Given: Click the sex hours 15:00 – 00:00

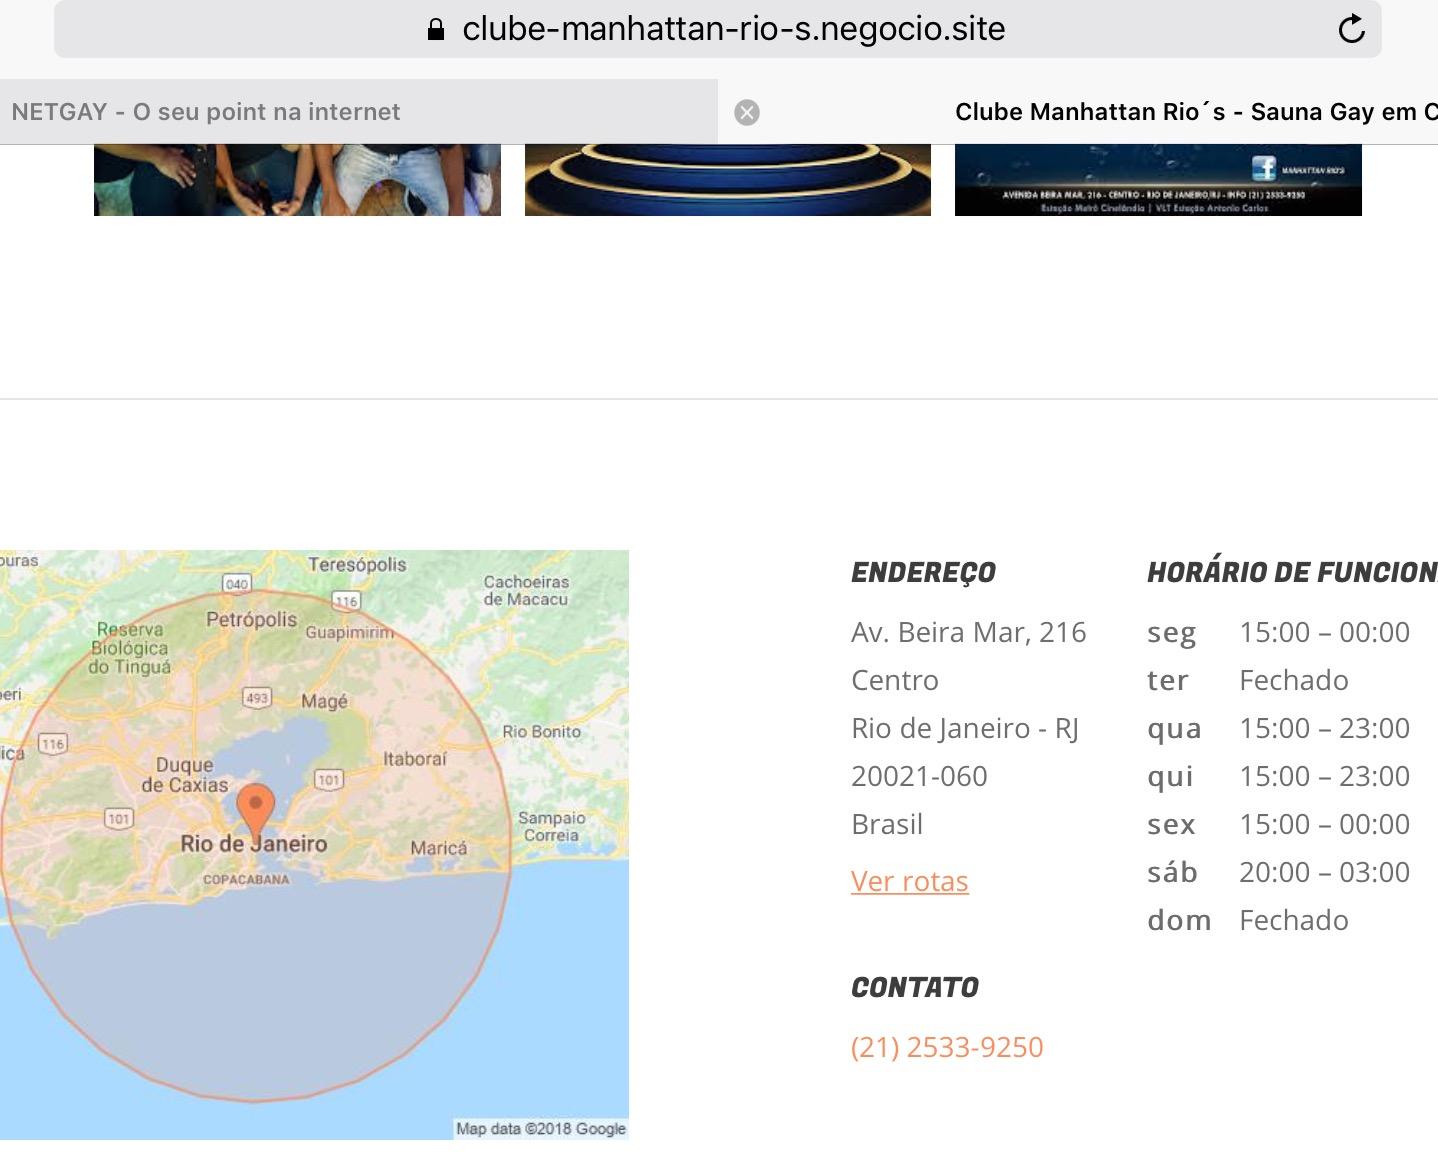Looking at the screenshot, I should pos(1324,824).
